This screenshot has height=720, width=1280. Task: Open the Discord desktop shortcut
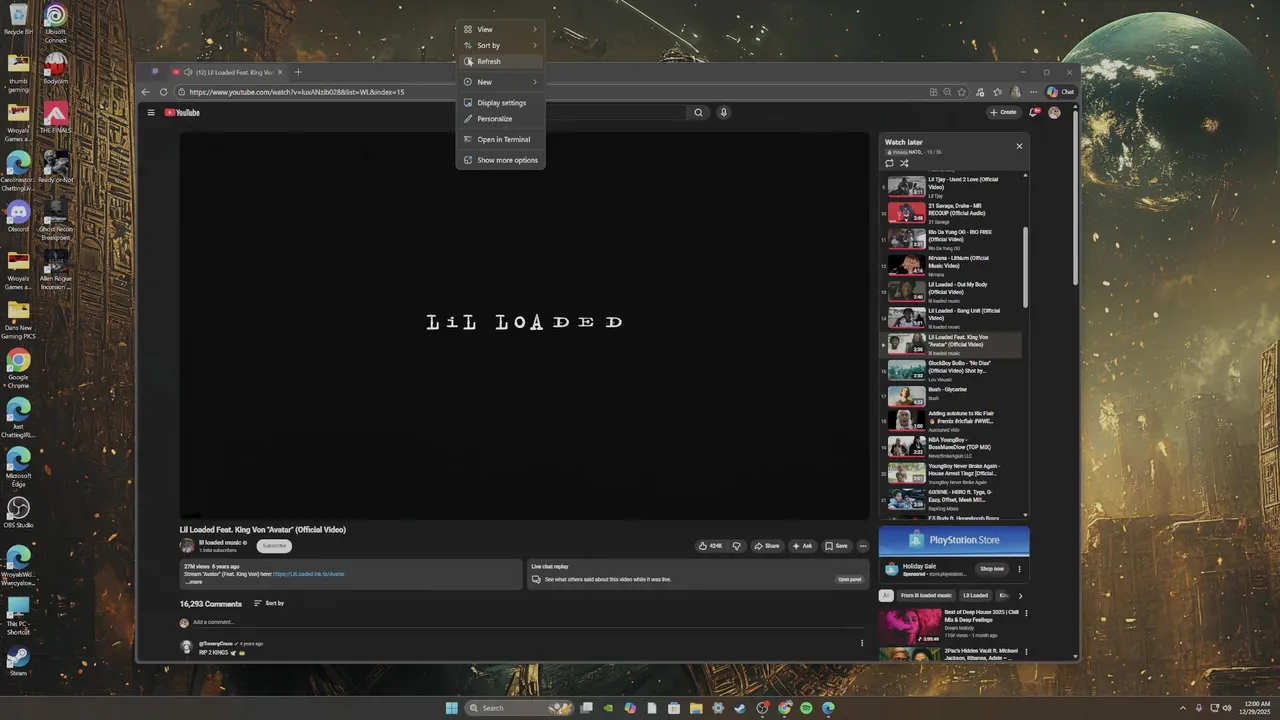pyautogui.click(x=18, y=216)
